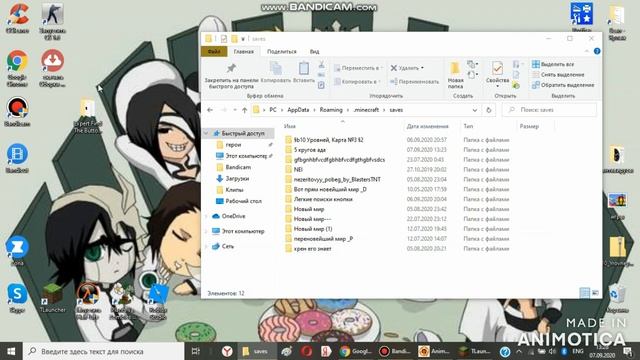Open the address bar history dropdown
This screenshot has height=360, width=640.
tap(474, 110)
